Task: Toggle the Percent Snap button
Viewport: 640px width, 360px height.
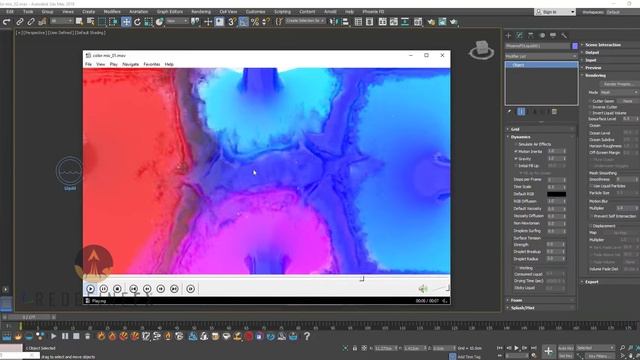Action: pos(255,22)
